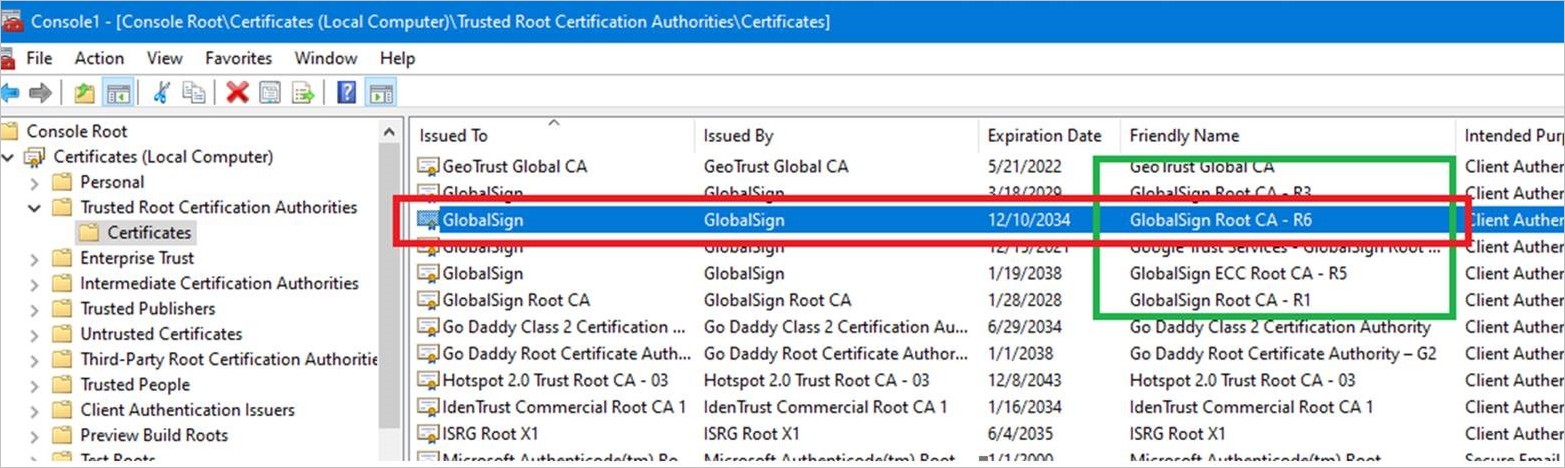Select Certificates folder under Trusted Root
Screen dimensions: 1565x468
pyautogui.click(x=149, y=233)
